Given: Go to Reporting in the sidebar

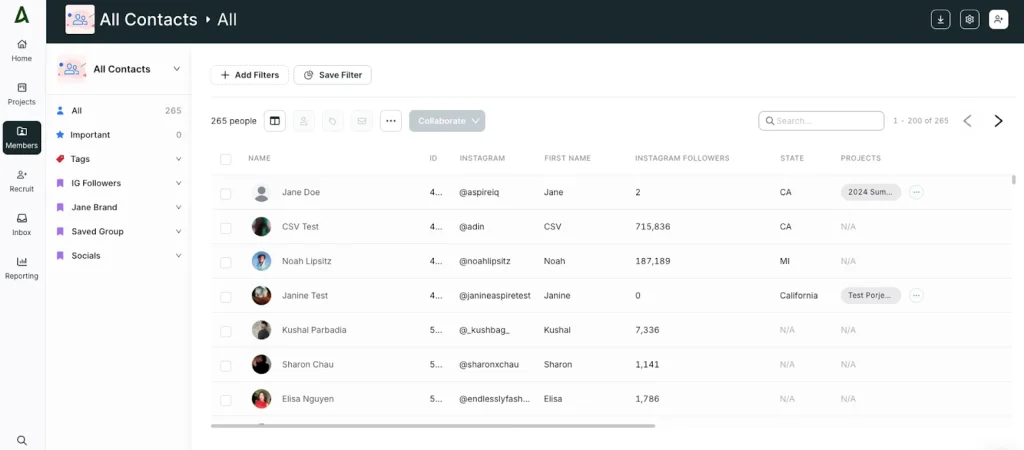Looking at the screenshot, I should (x=22, y=267).
